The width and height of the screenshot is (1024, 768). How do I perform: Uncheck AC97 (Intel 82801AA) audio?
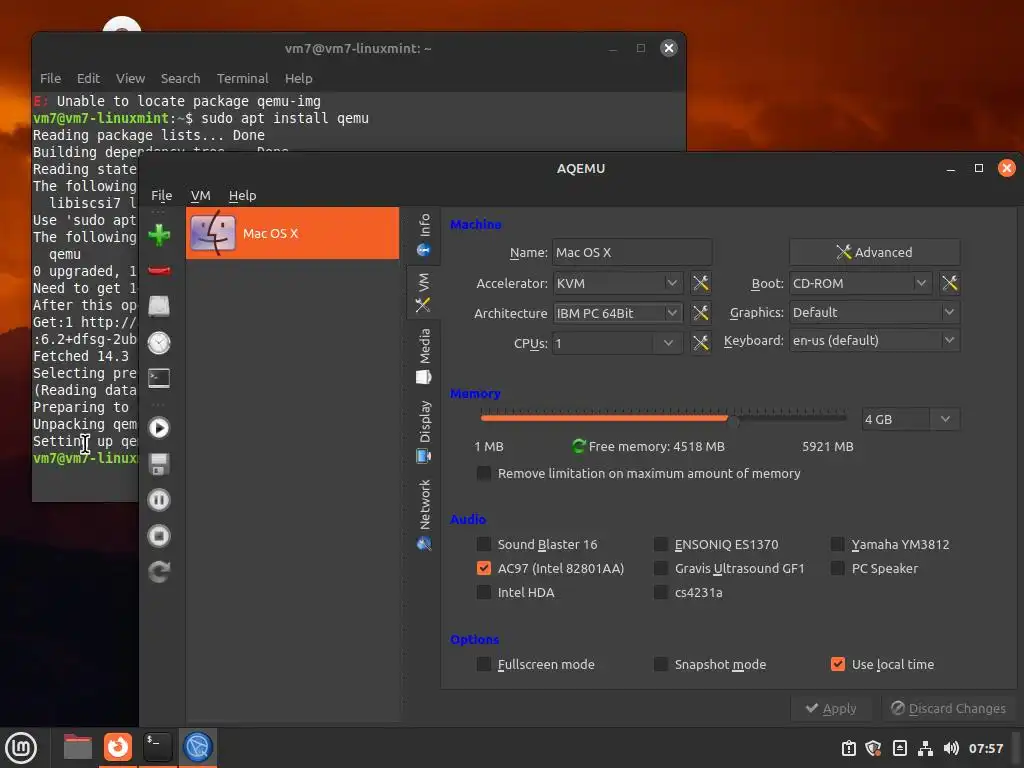(x=484, y=568)
